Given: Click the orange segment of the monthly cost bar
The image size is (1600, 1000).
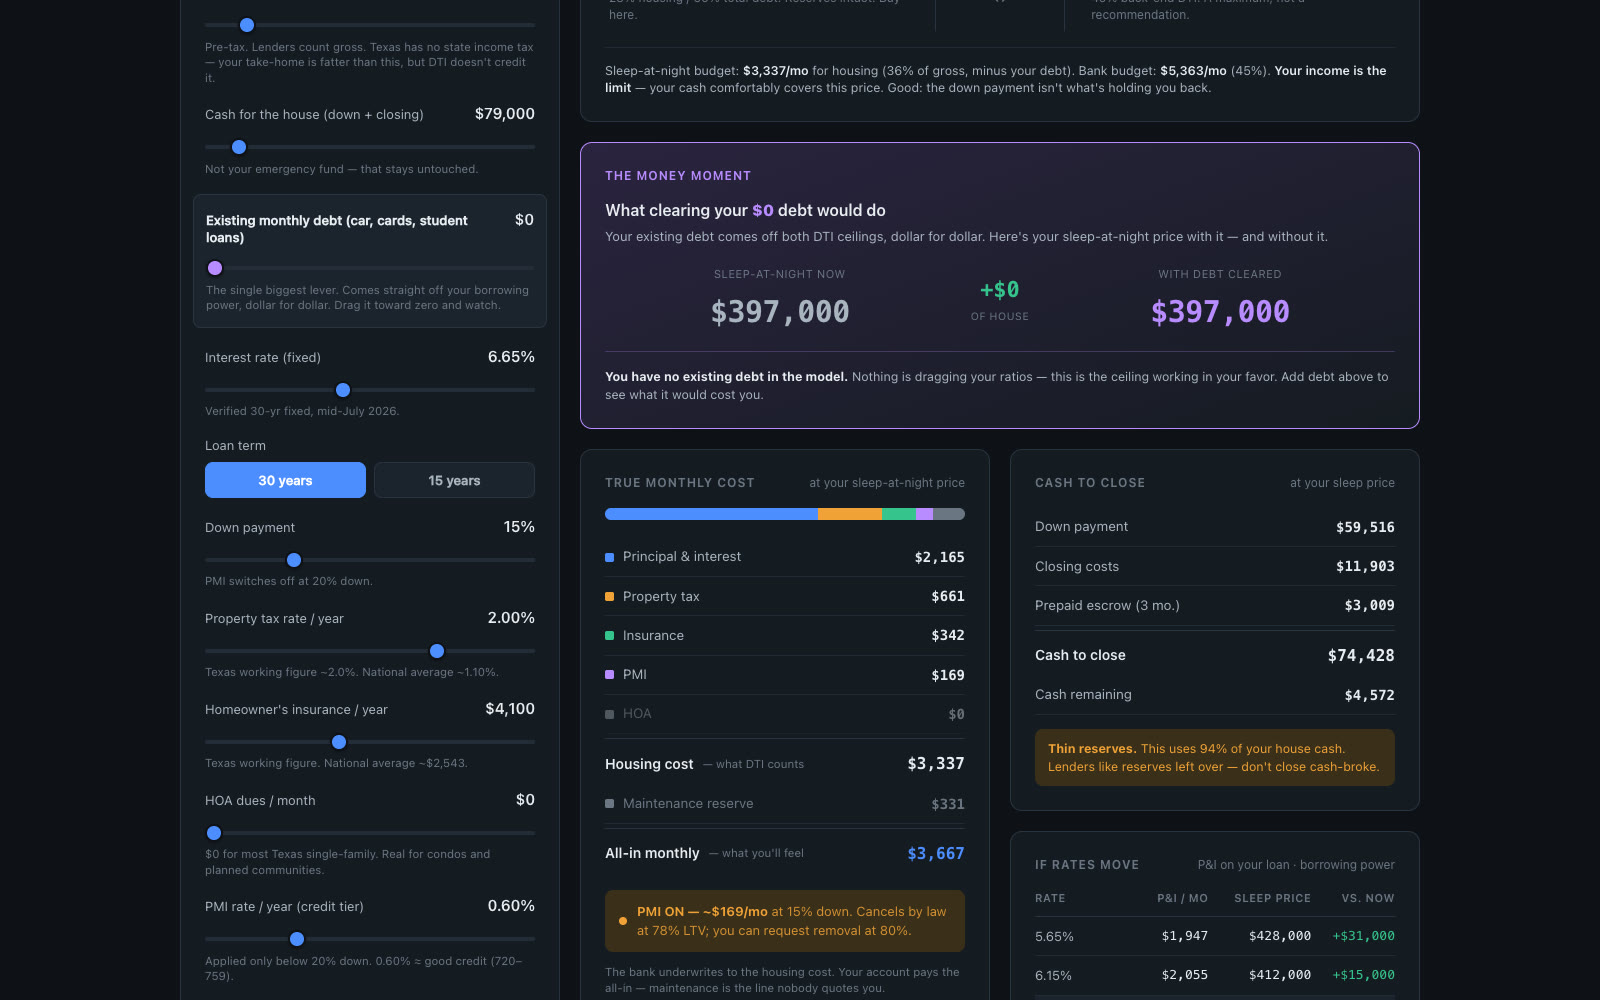Looking at the screenshot, I should click(x=850, y=514).
